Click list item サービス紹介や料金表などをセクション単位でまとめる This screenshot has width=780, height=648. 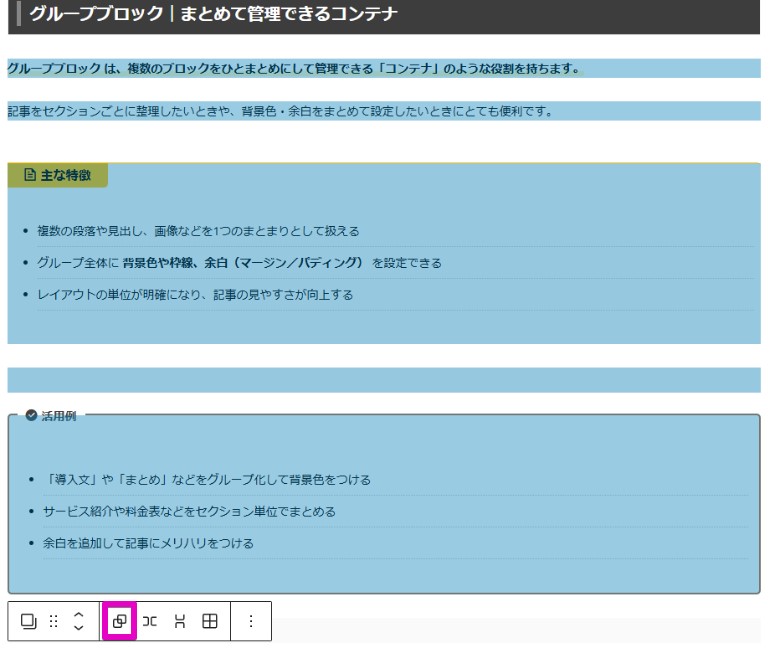tap(189, 511)
